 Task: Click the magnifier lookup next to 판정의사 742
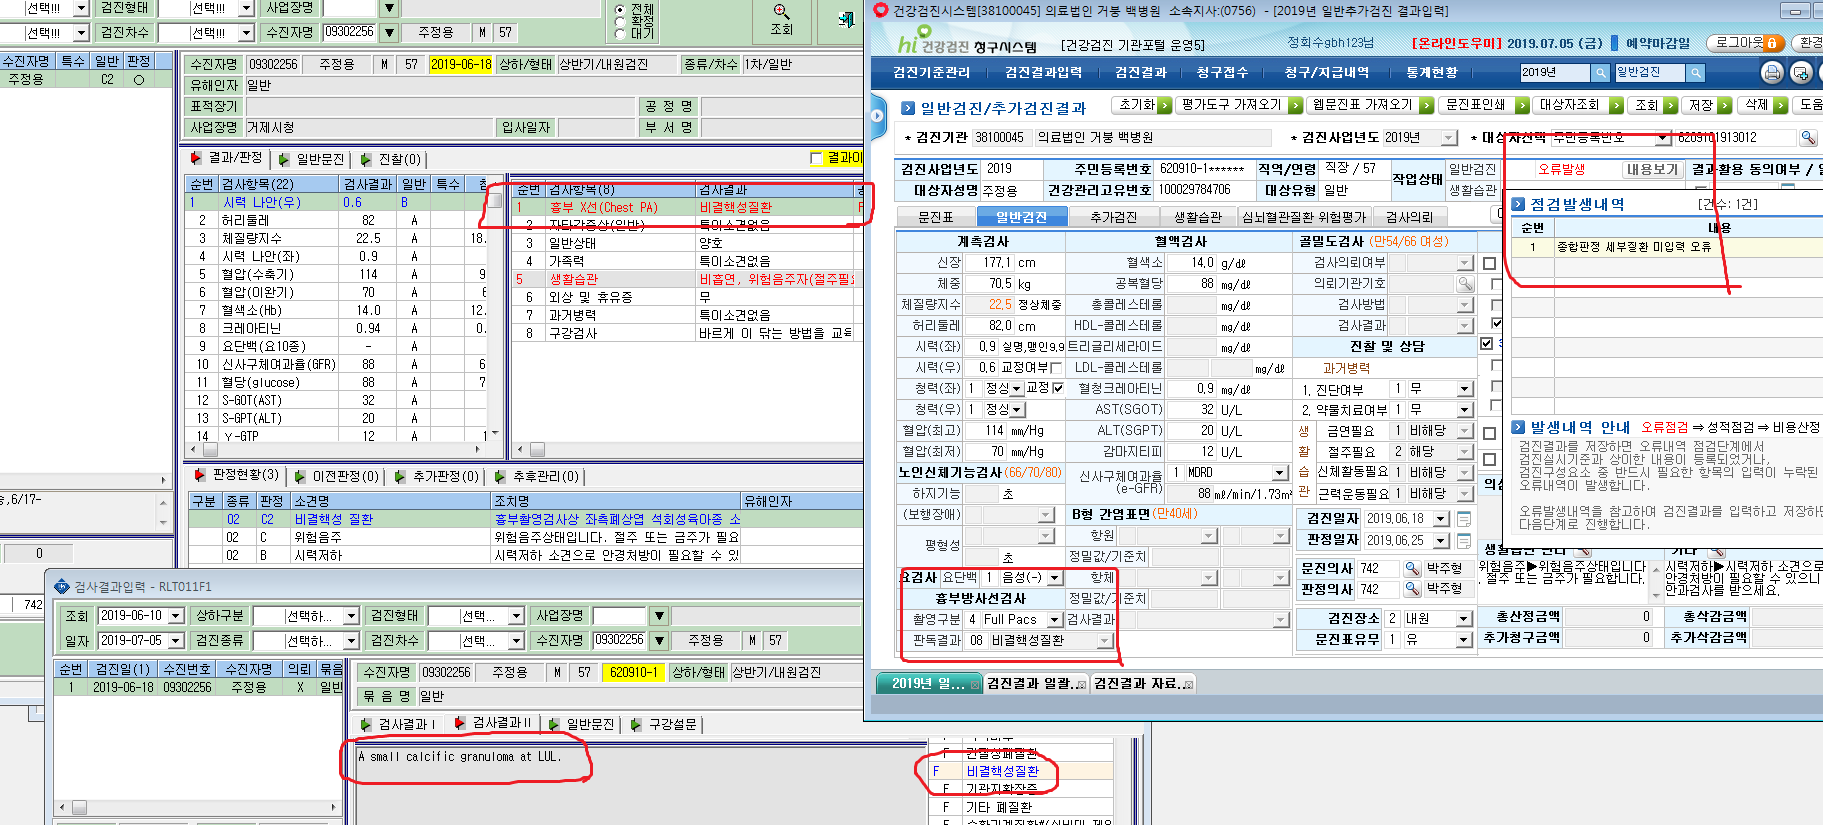(x=1413, y=589)
